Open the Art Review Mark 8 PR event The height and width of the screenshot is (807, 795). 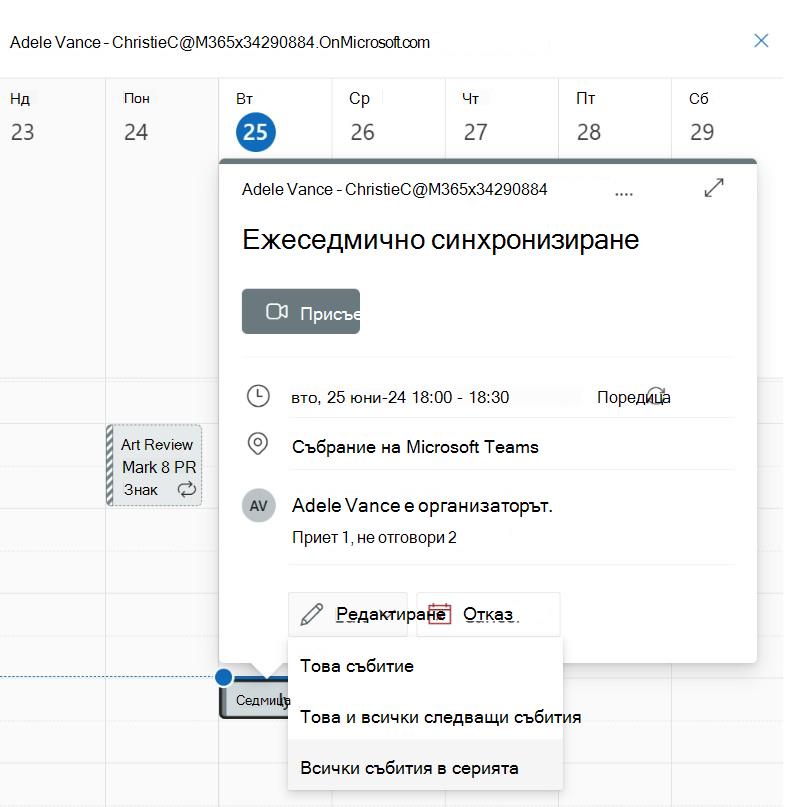154,465
